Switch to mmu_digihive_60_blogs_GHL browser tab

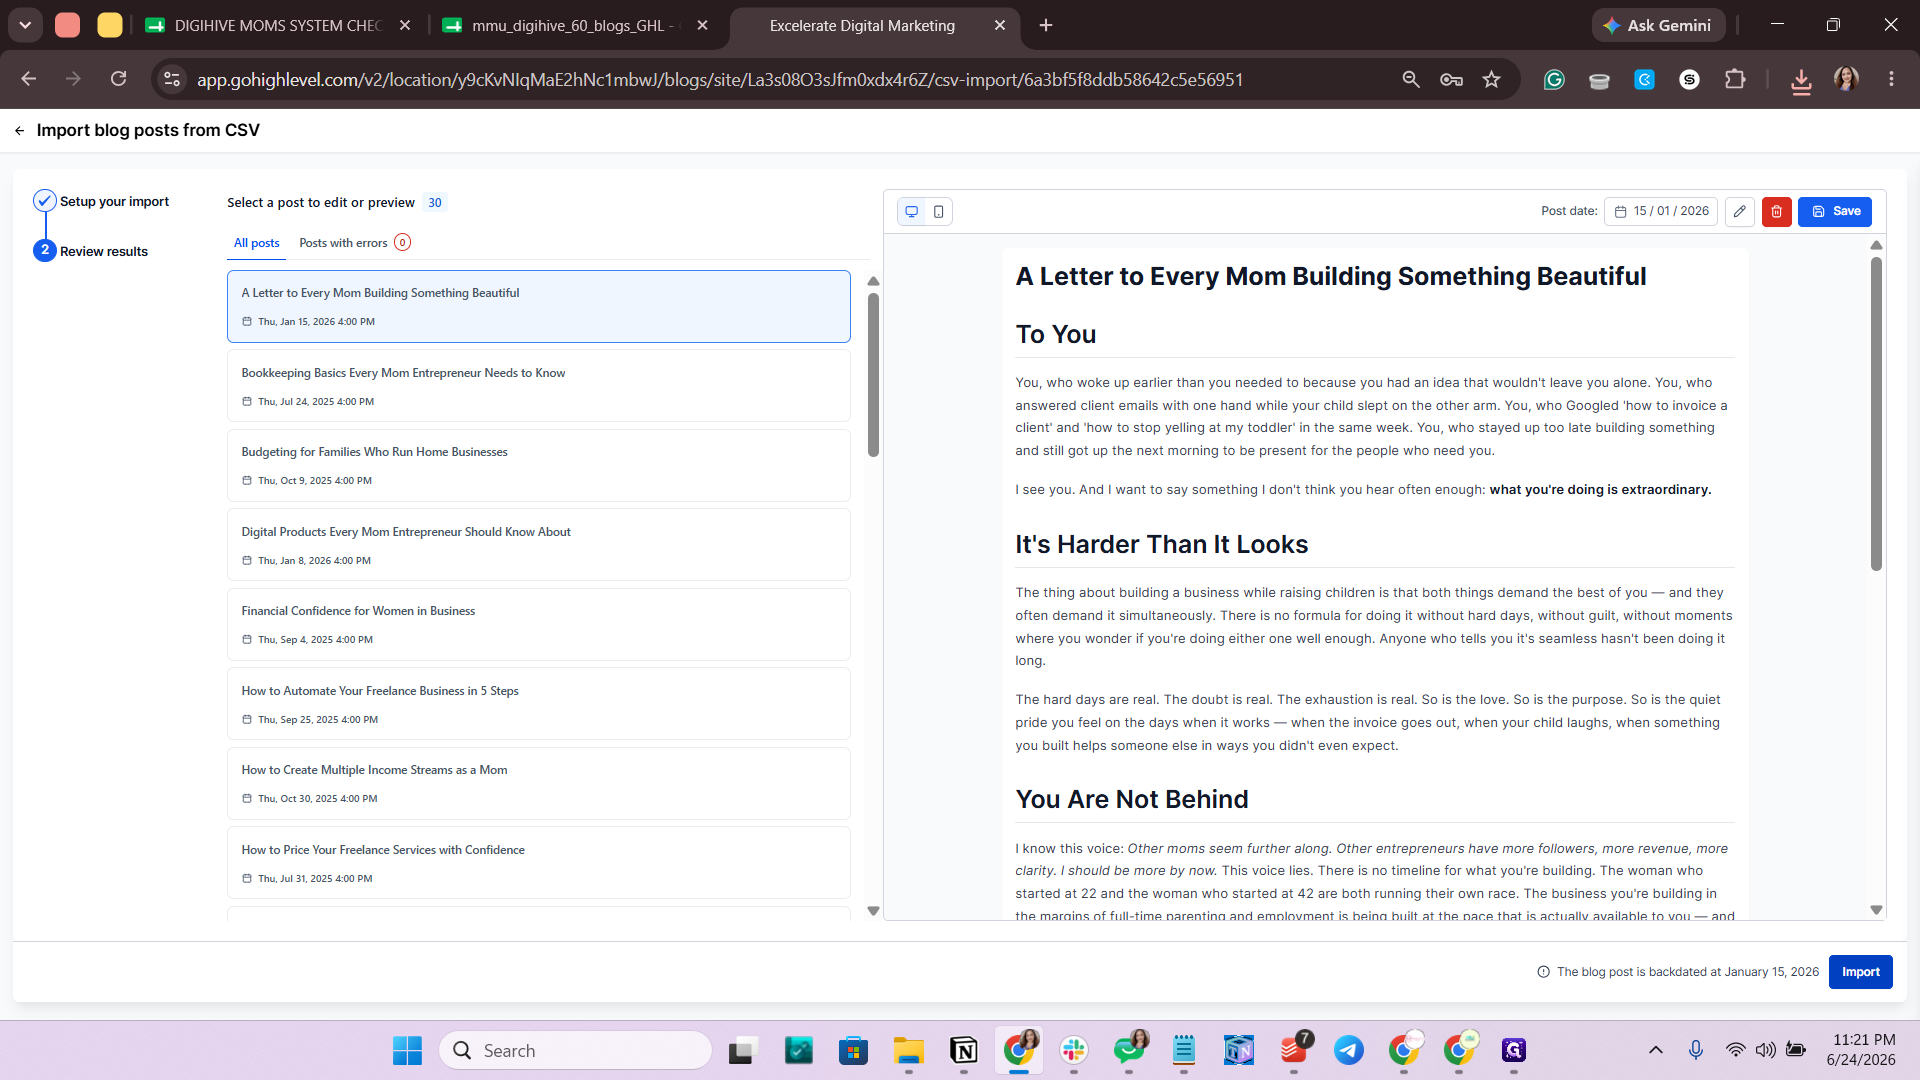tap(574, 26)
